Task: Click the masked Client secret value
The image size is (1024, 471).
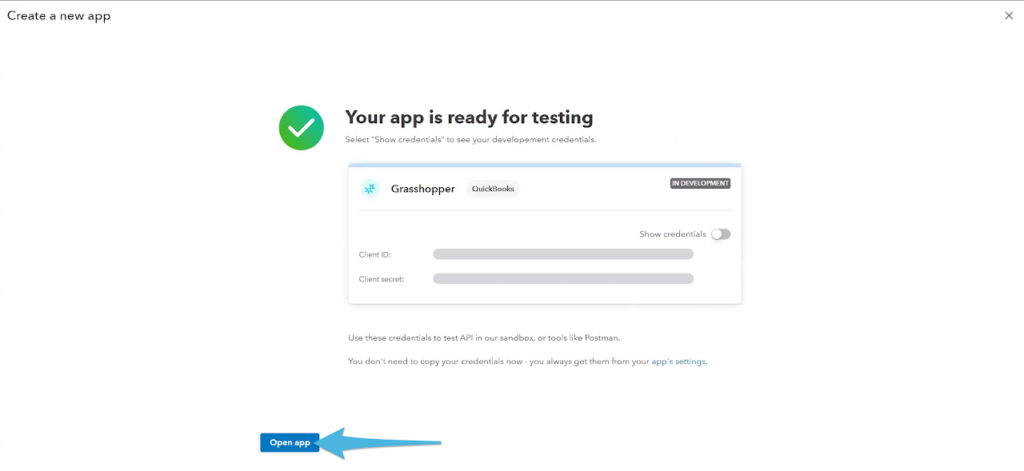Action: click(563, 278)
